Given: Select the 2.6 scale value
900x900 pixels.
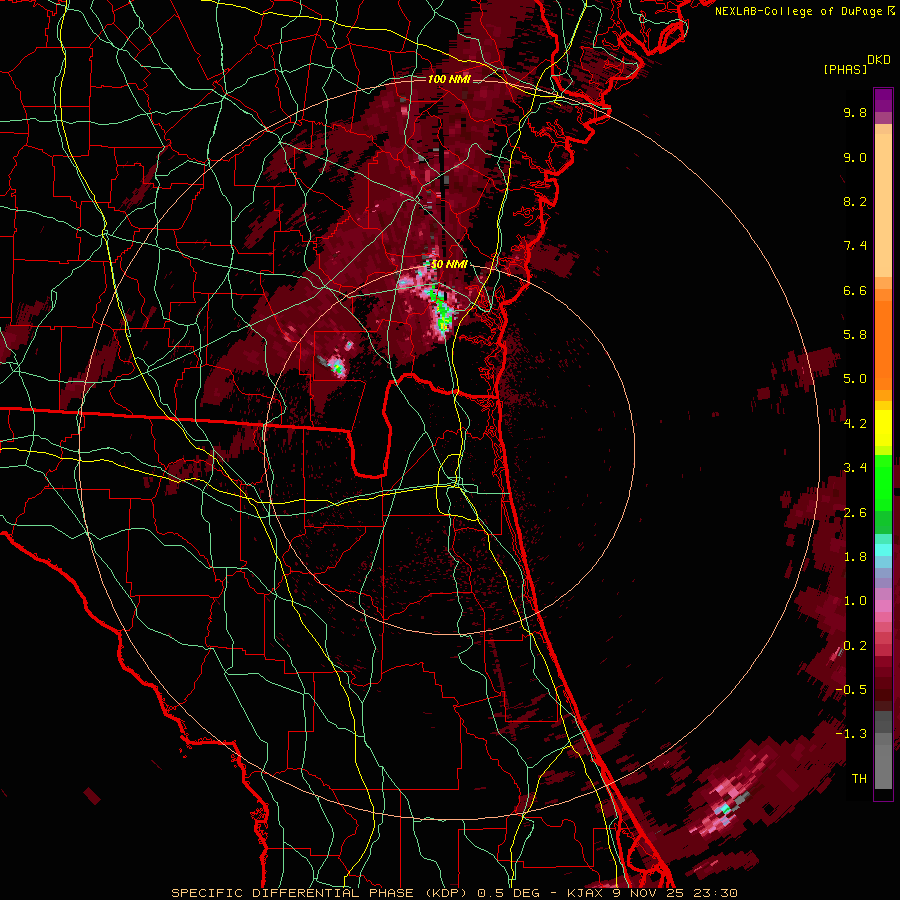Looking at the screenshot, I should 855,513.
